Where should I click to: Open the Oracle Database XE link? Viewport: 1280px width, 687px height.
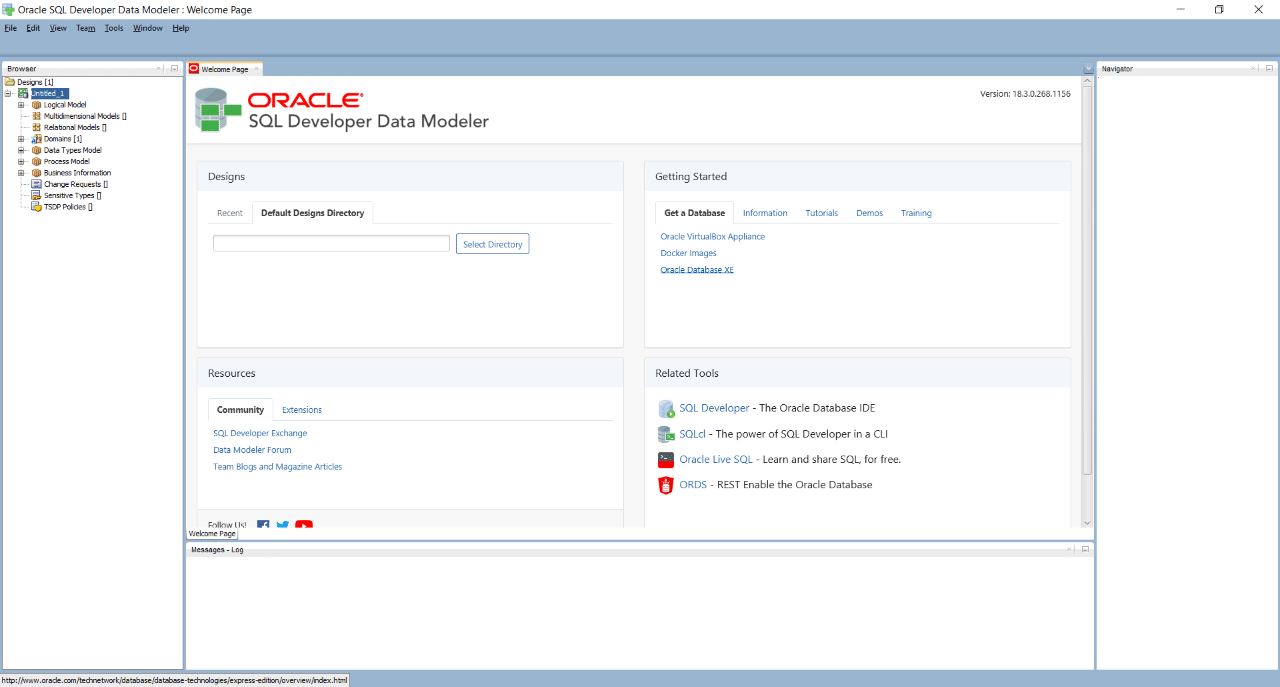697,269
